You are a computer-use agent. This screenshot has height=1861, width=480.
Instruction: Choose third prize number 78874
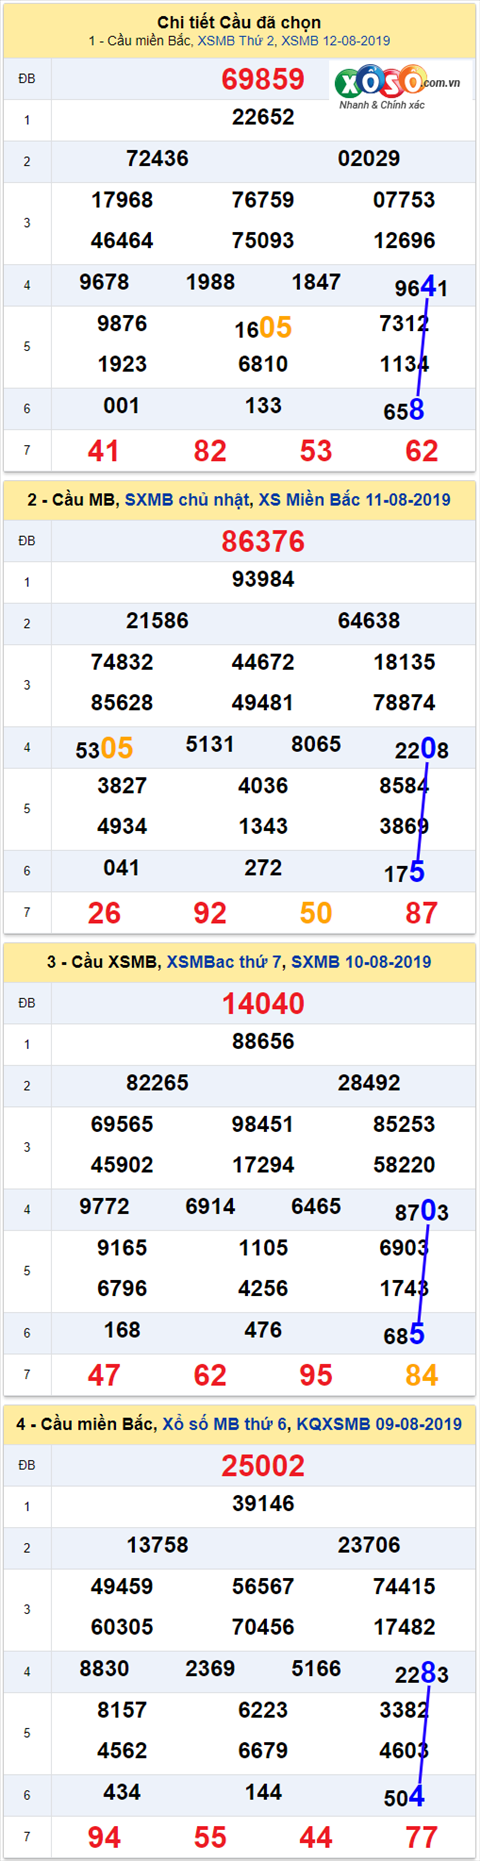(404, 703)
